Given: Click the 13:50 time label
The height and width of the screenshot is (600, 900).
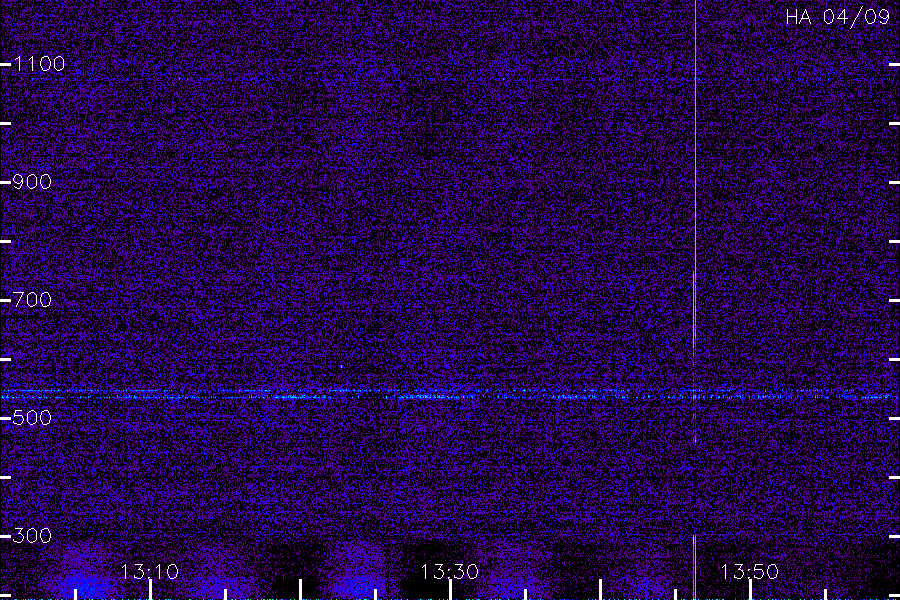Looking at the screenshot, I should pos(750,572).
